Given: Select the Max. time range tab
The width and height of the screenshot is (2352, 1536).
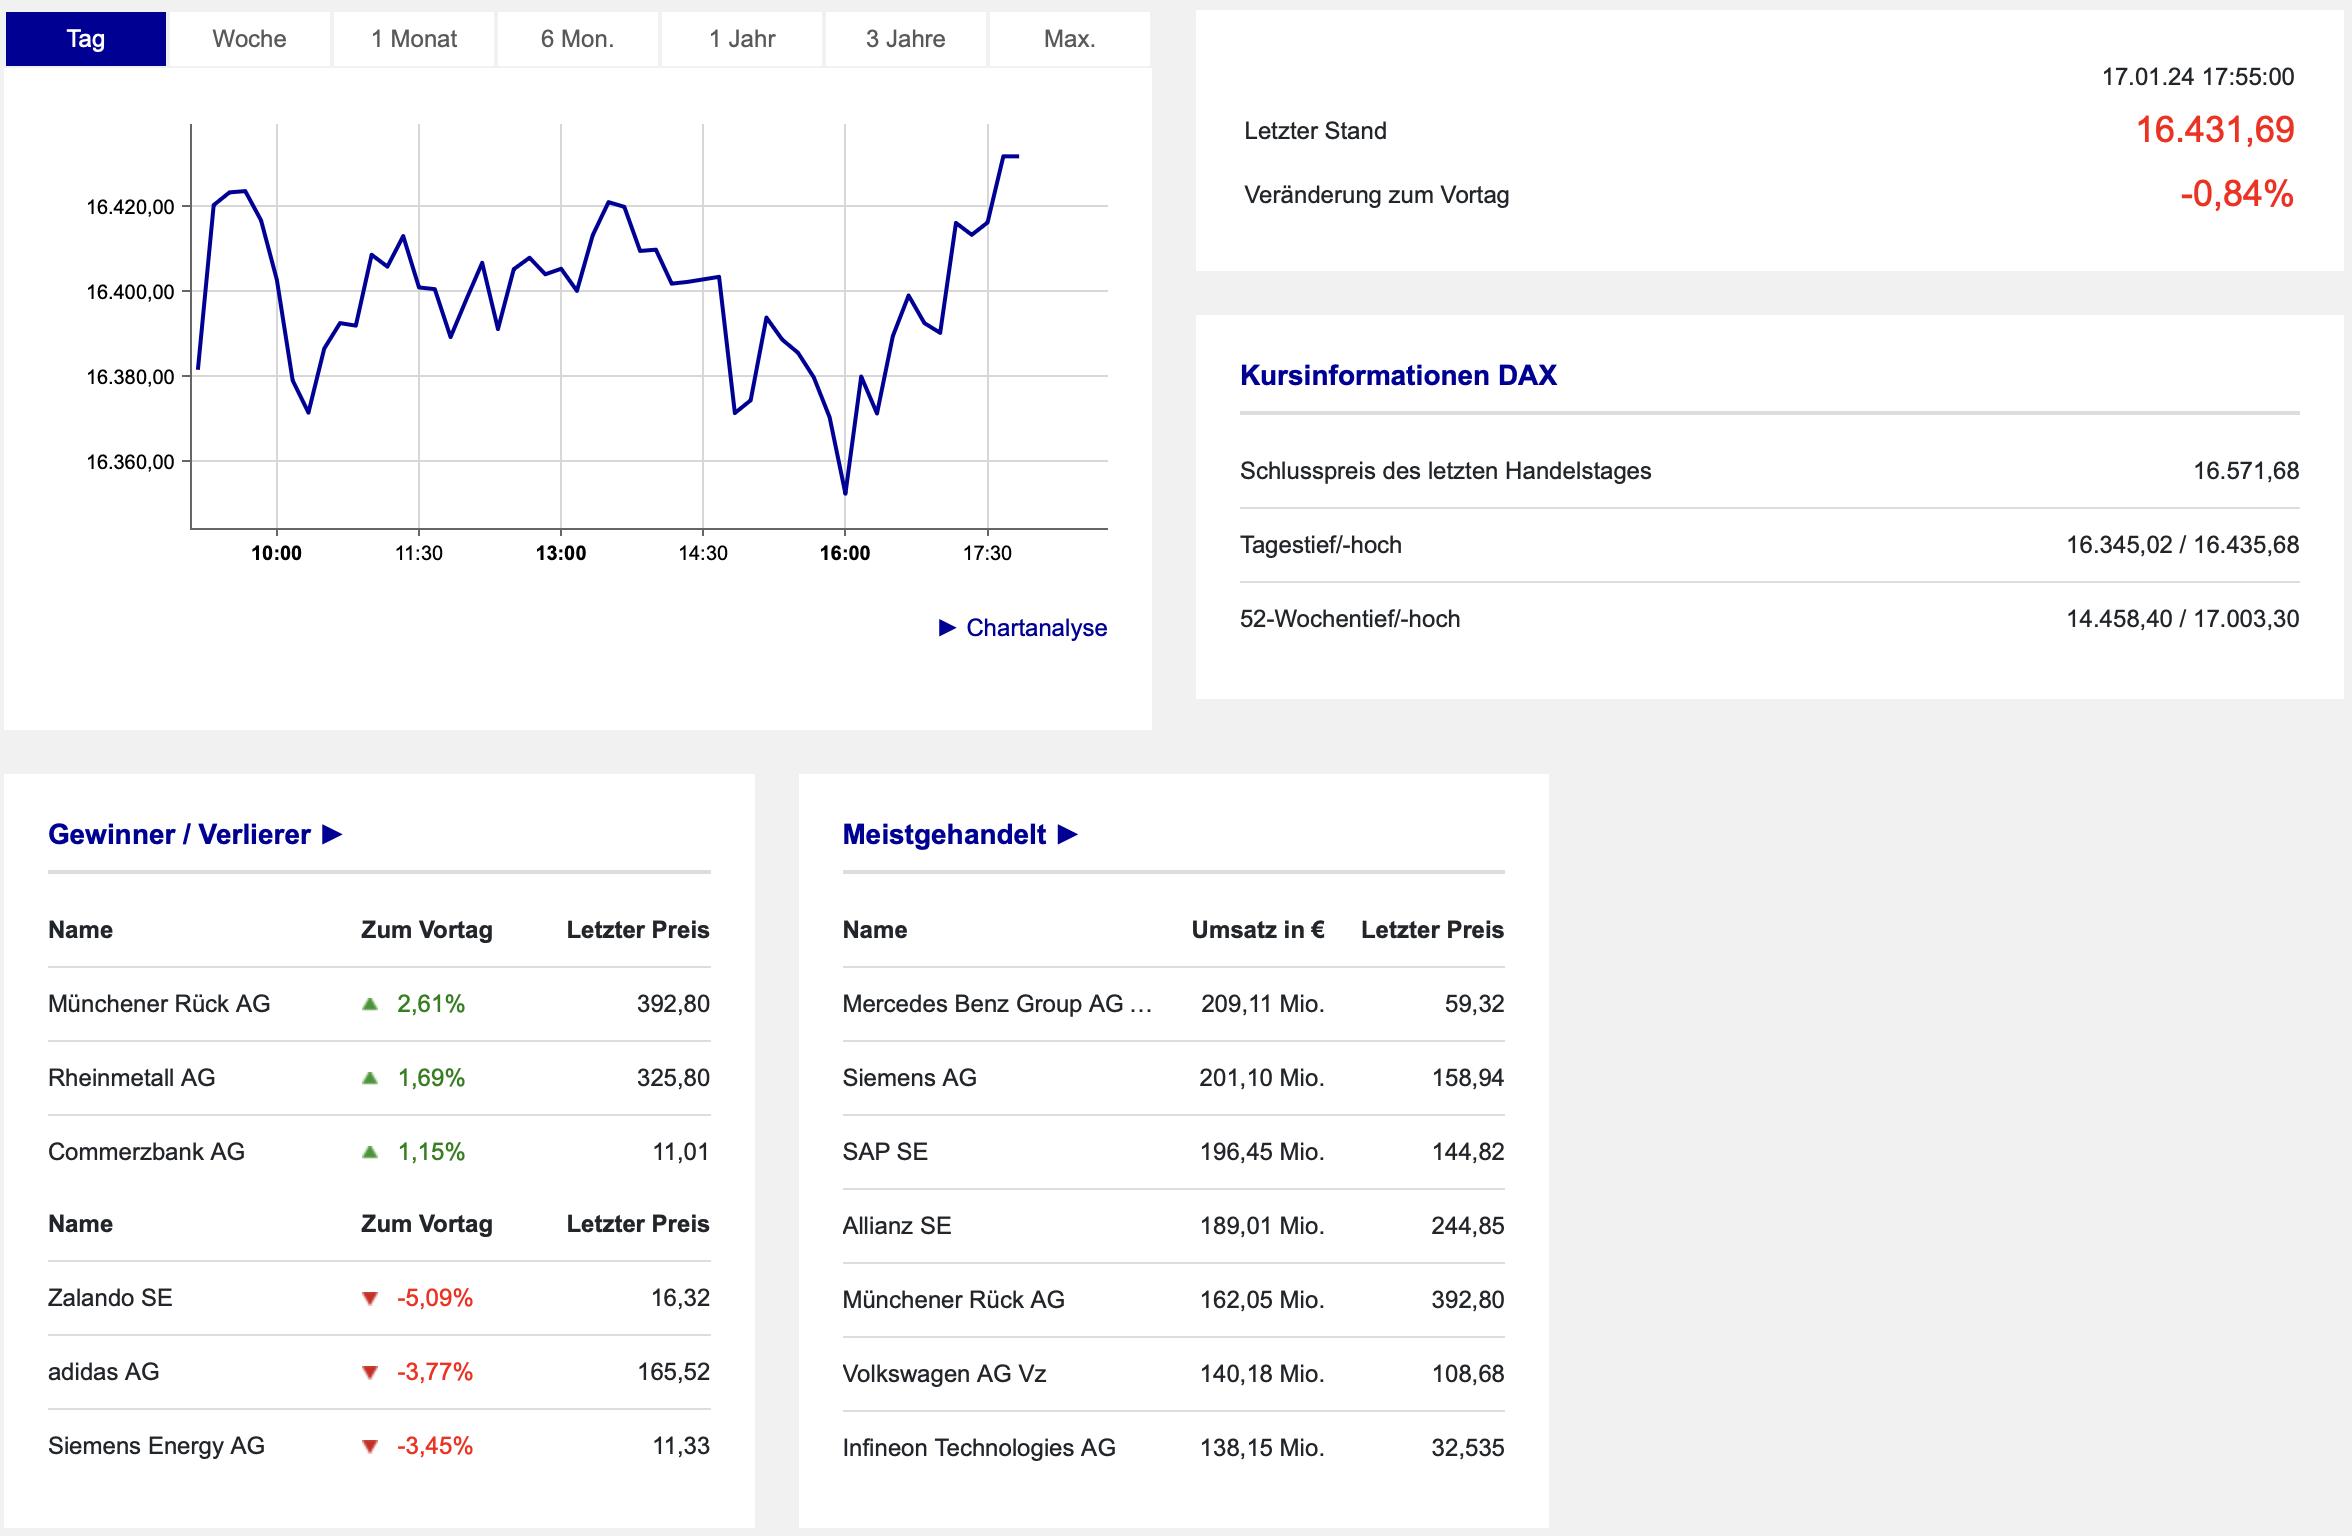Looking at the screenshot, I should 1069,39.
